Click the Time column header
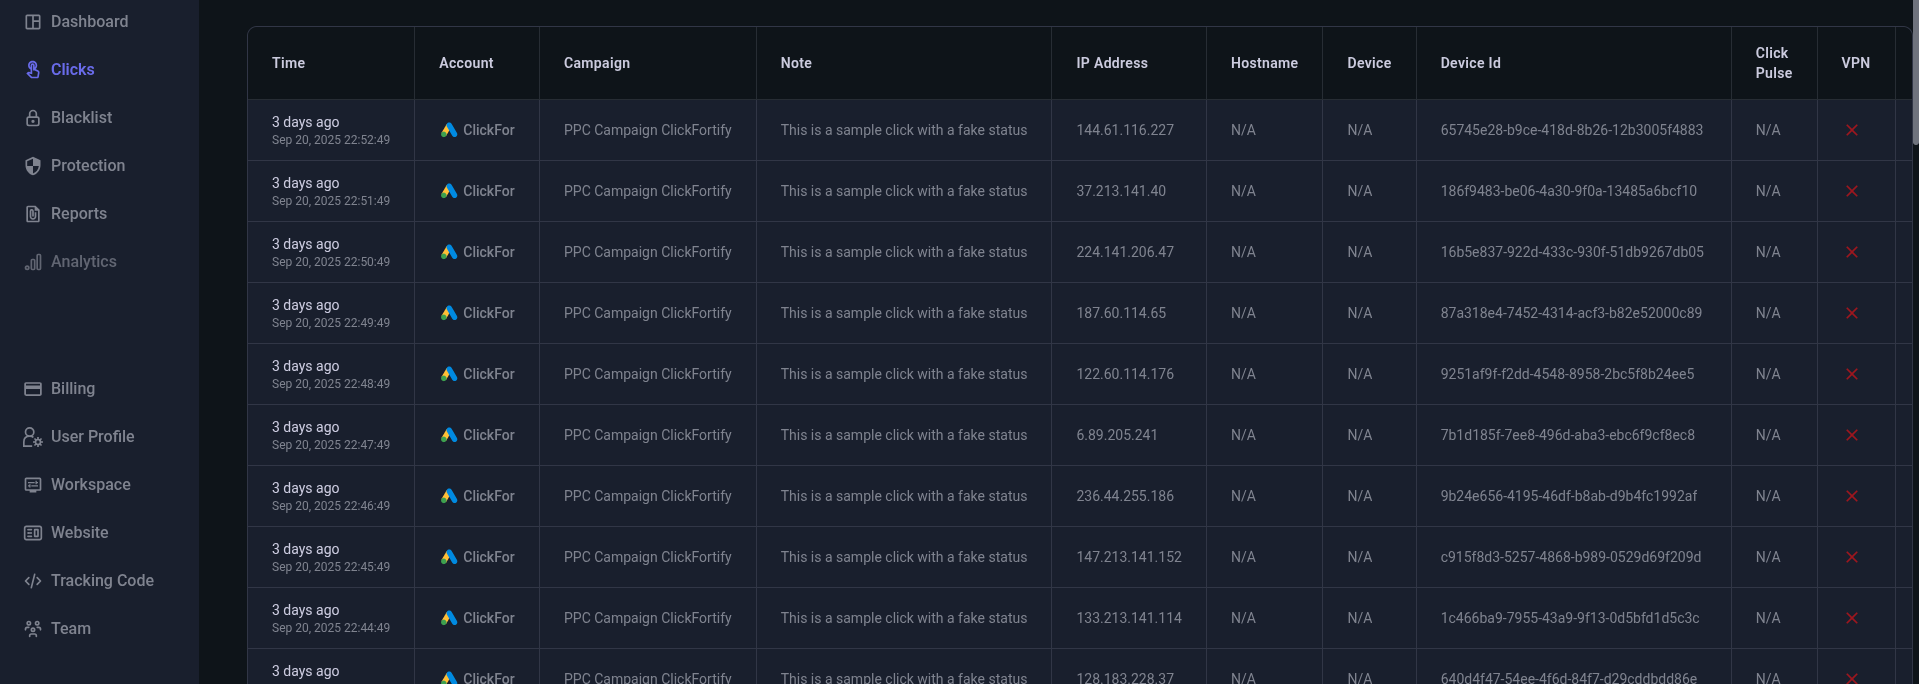 288,63
